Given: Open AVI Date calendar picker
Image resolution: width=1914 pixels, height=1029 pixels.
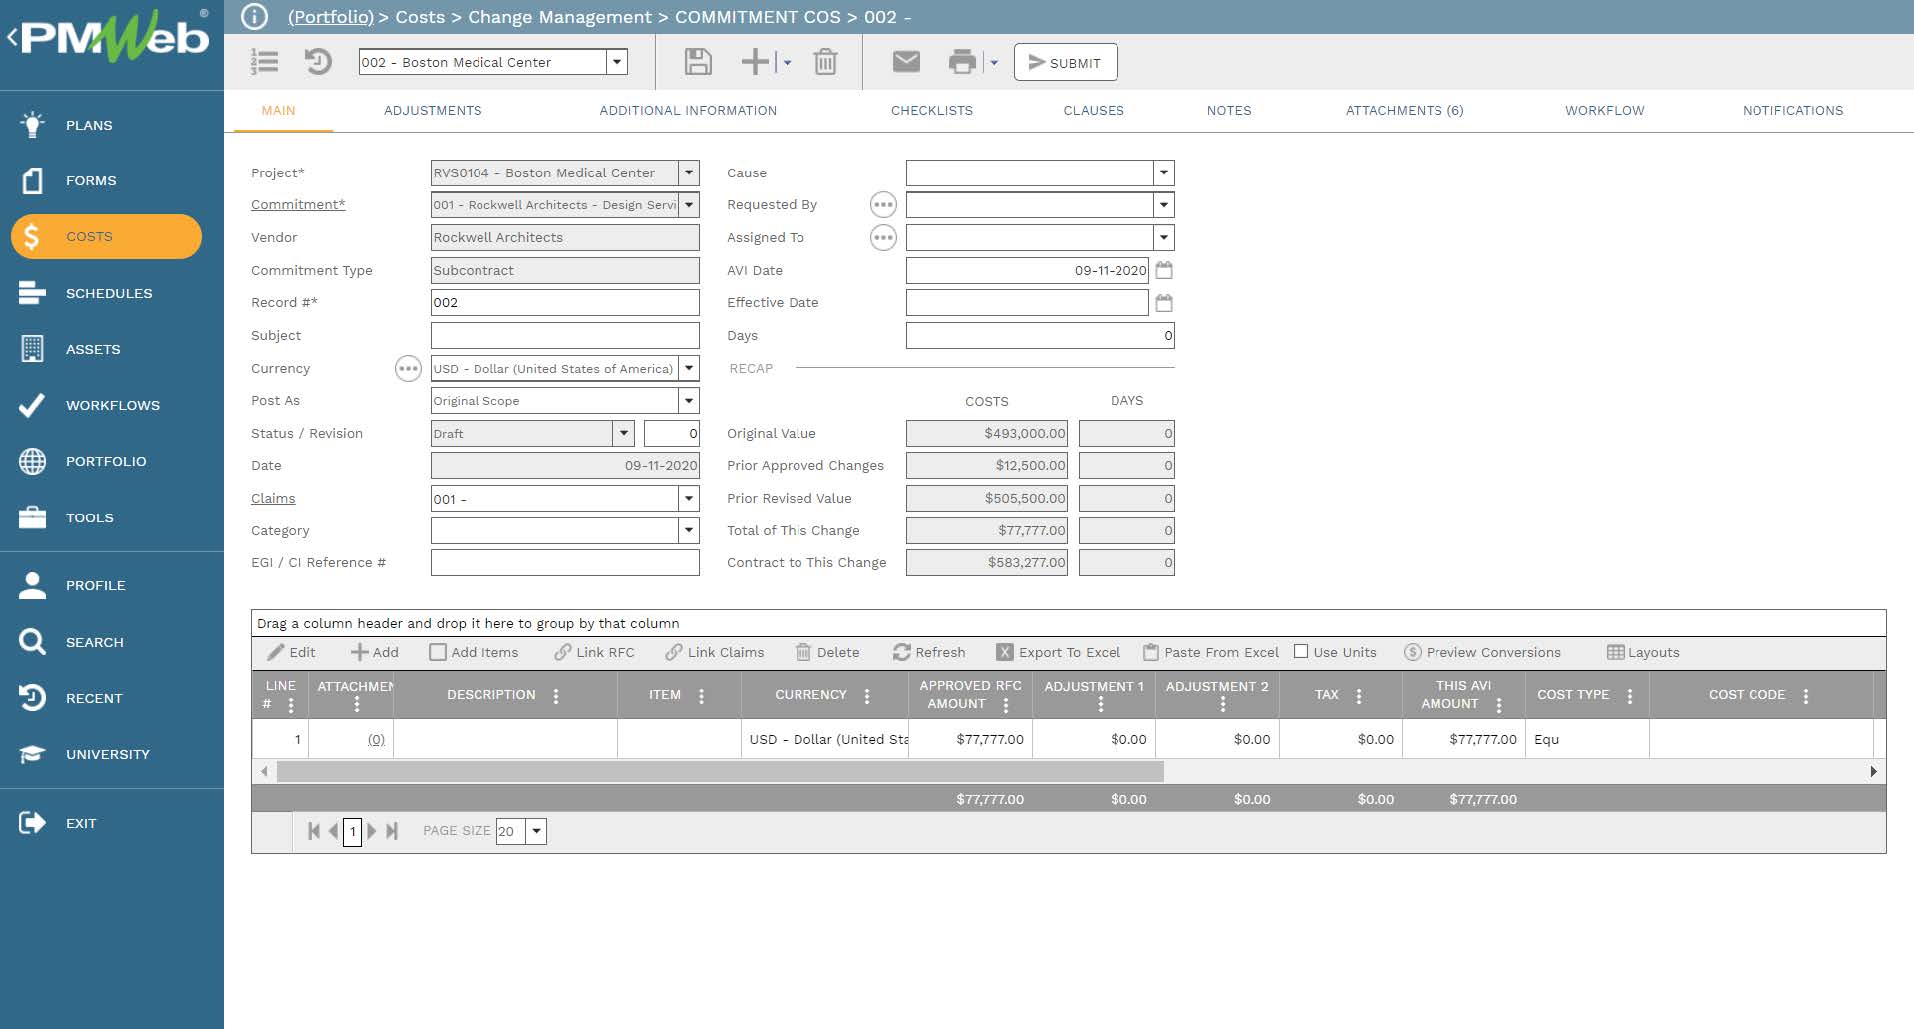Looking at the screenshot, I should pos(1164,270).
